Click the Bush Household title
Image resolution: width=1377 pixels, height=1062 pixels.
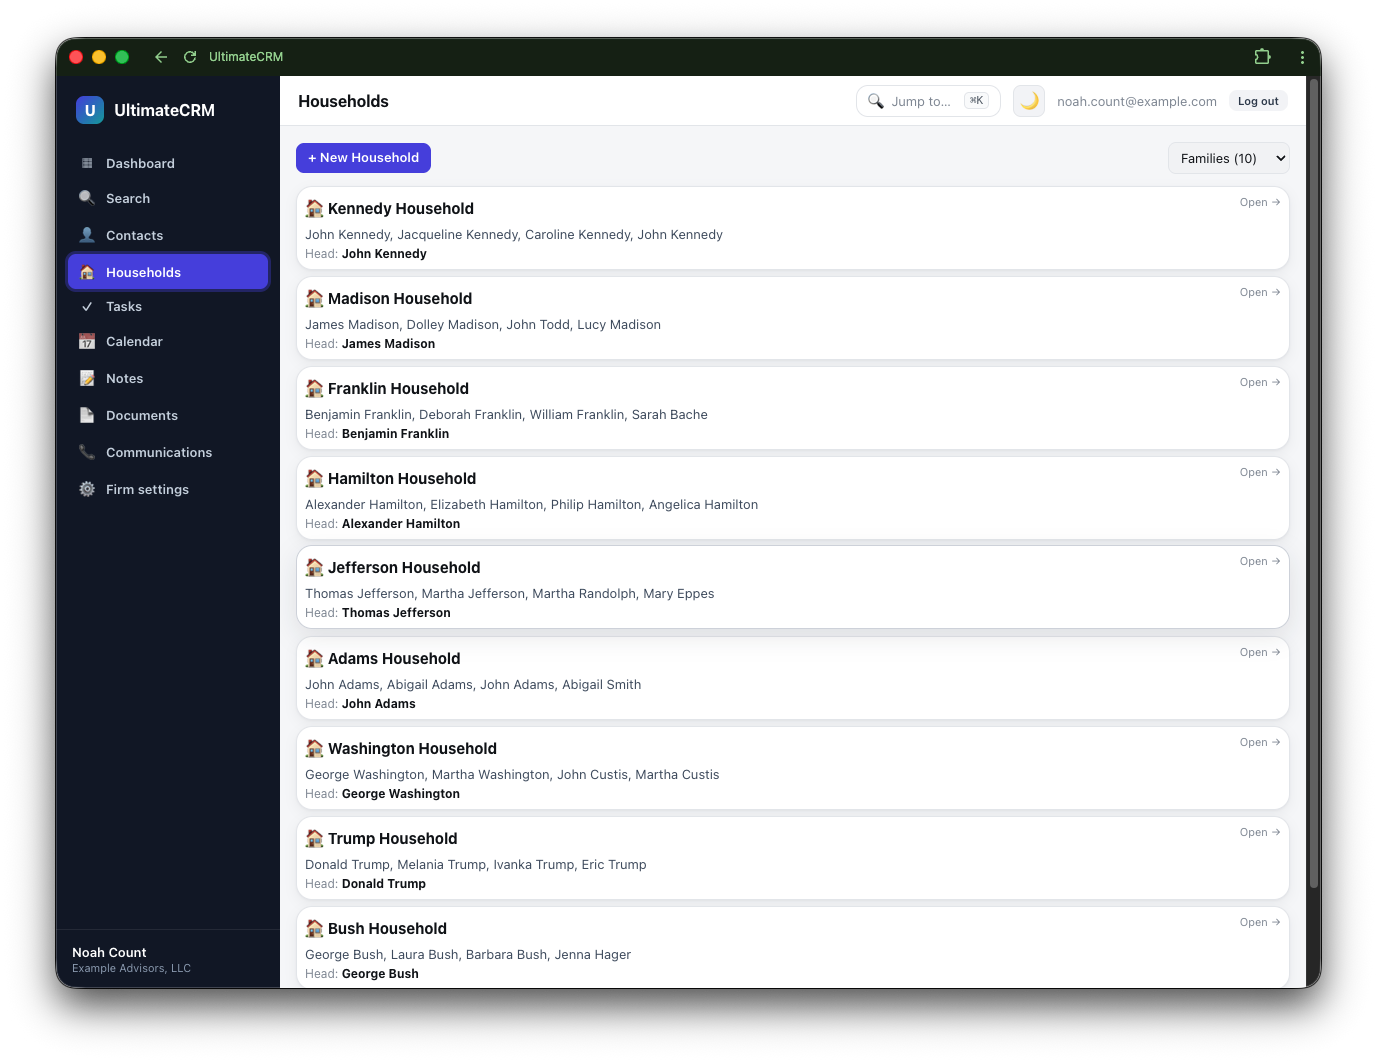(x=387, y=928)
